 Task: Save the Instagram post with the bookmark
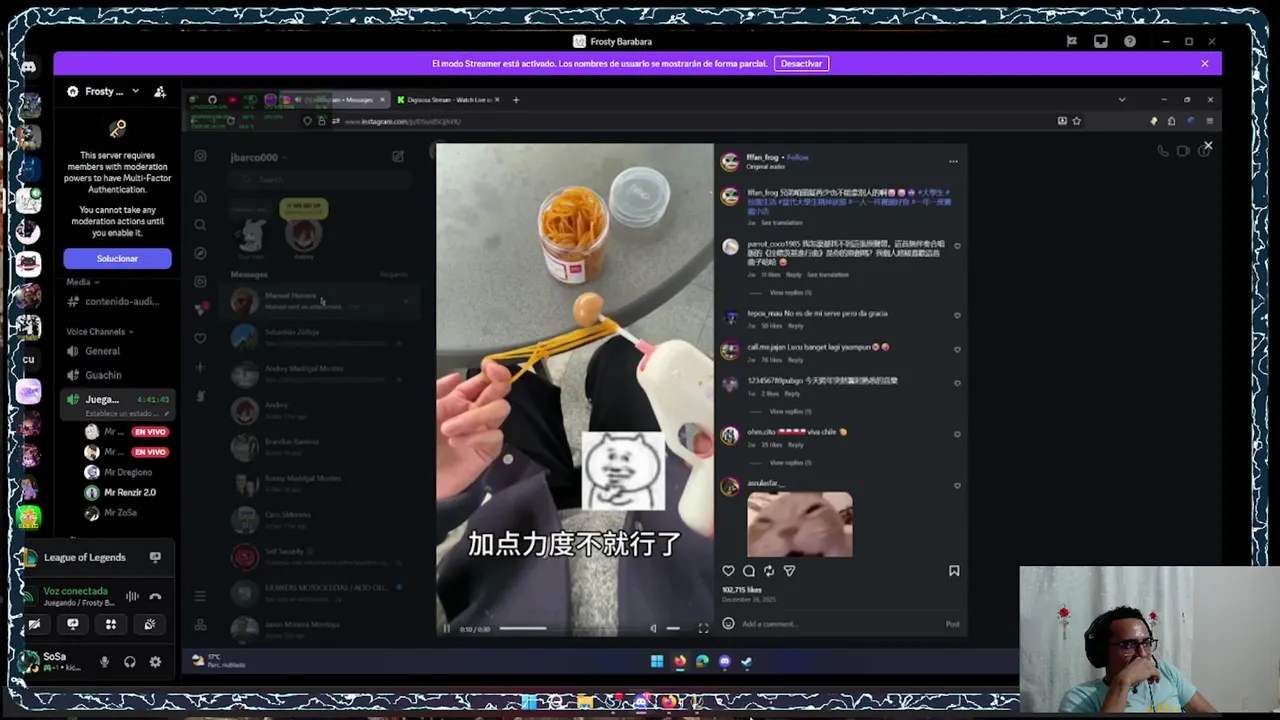(x=954, y=571)
